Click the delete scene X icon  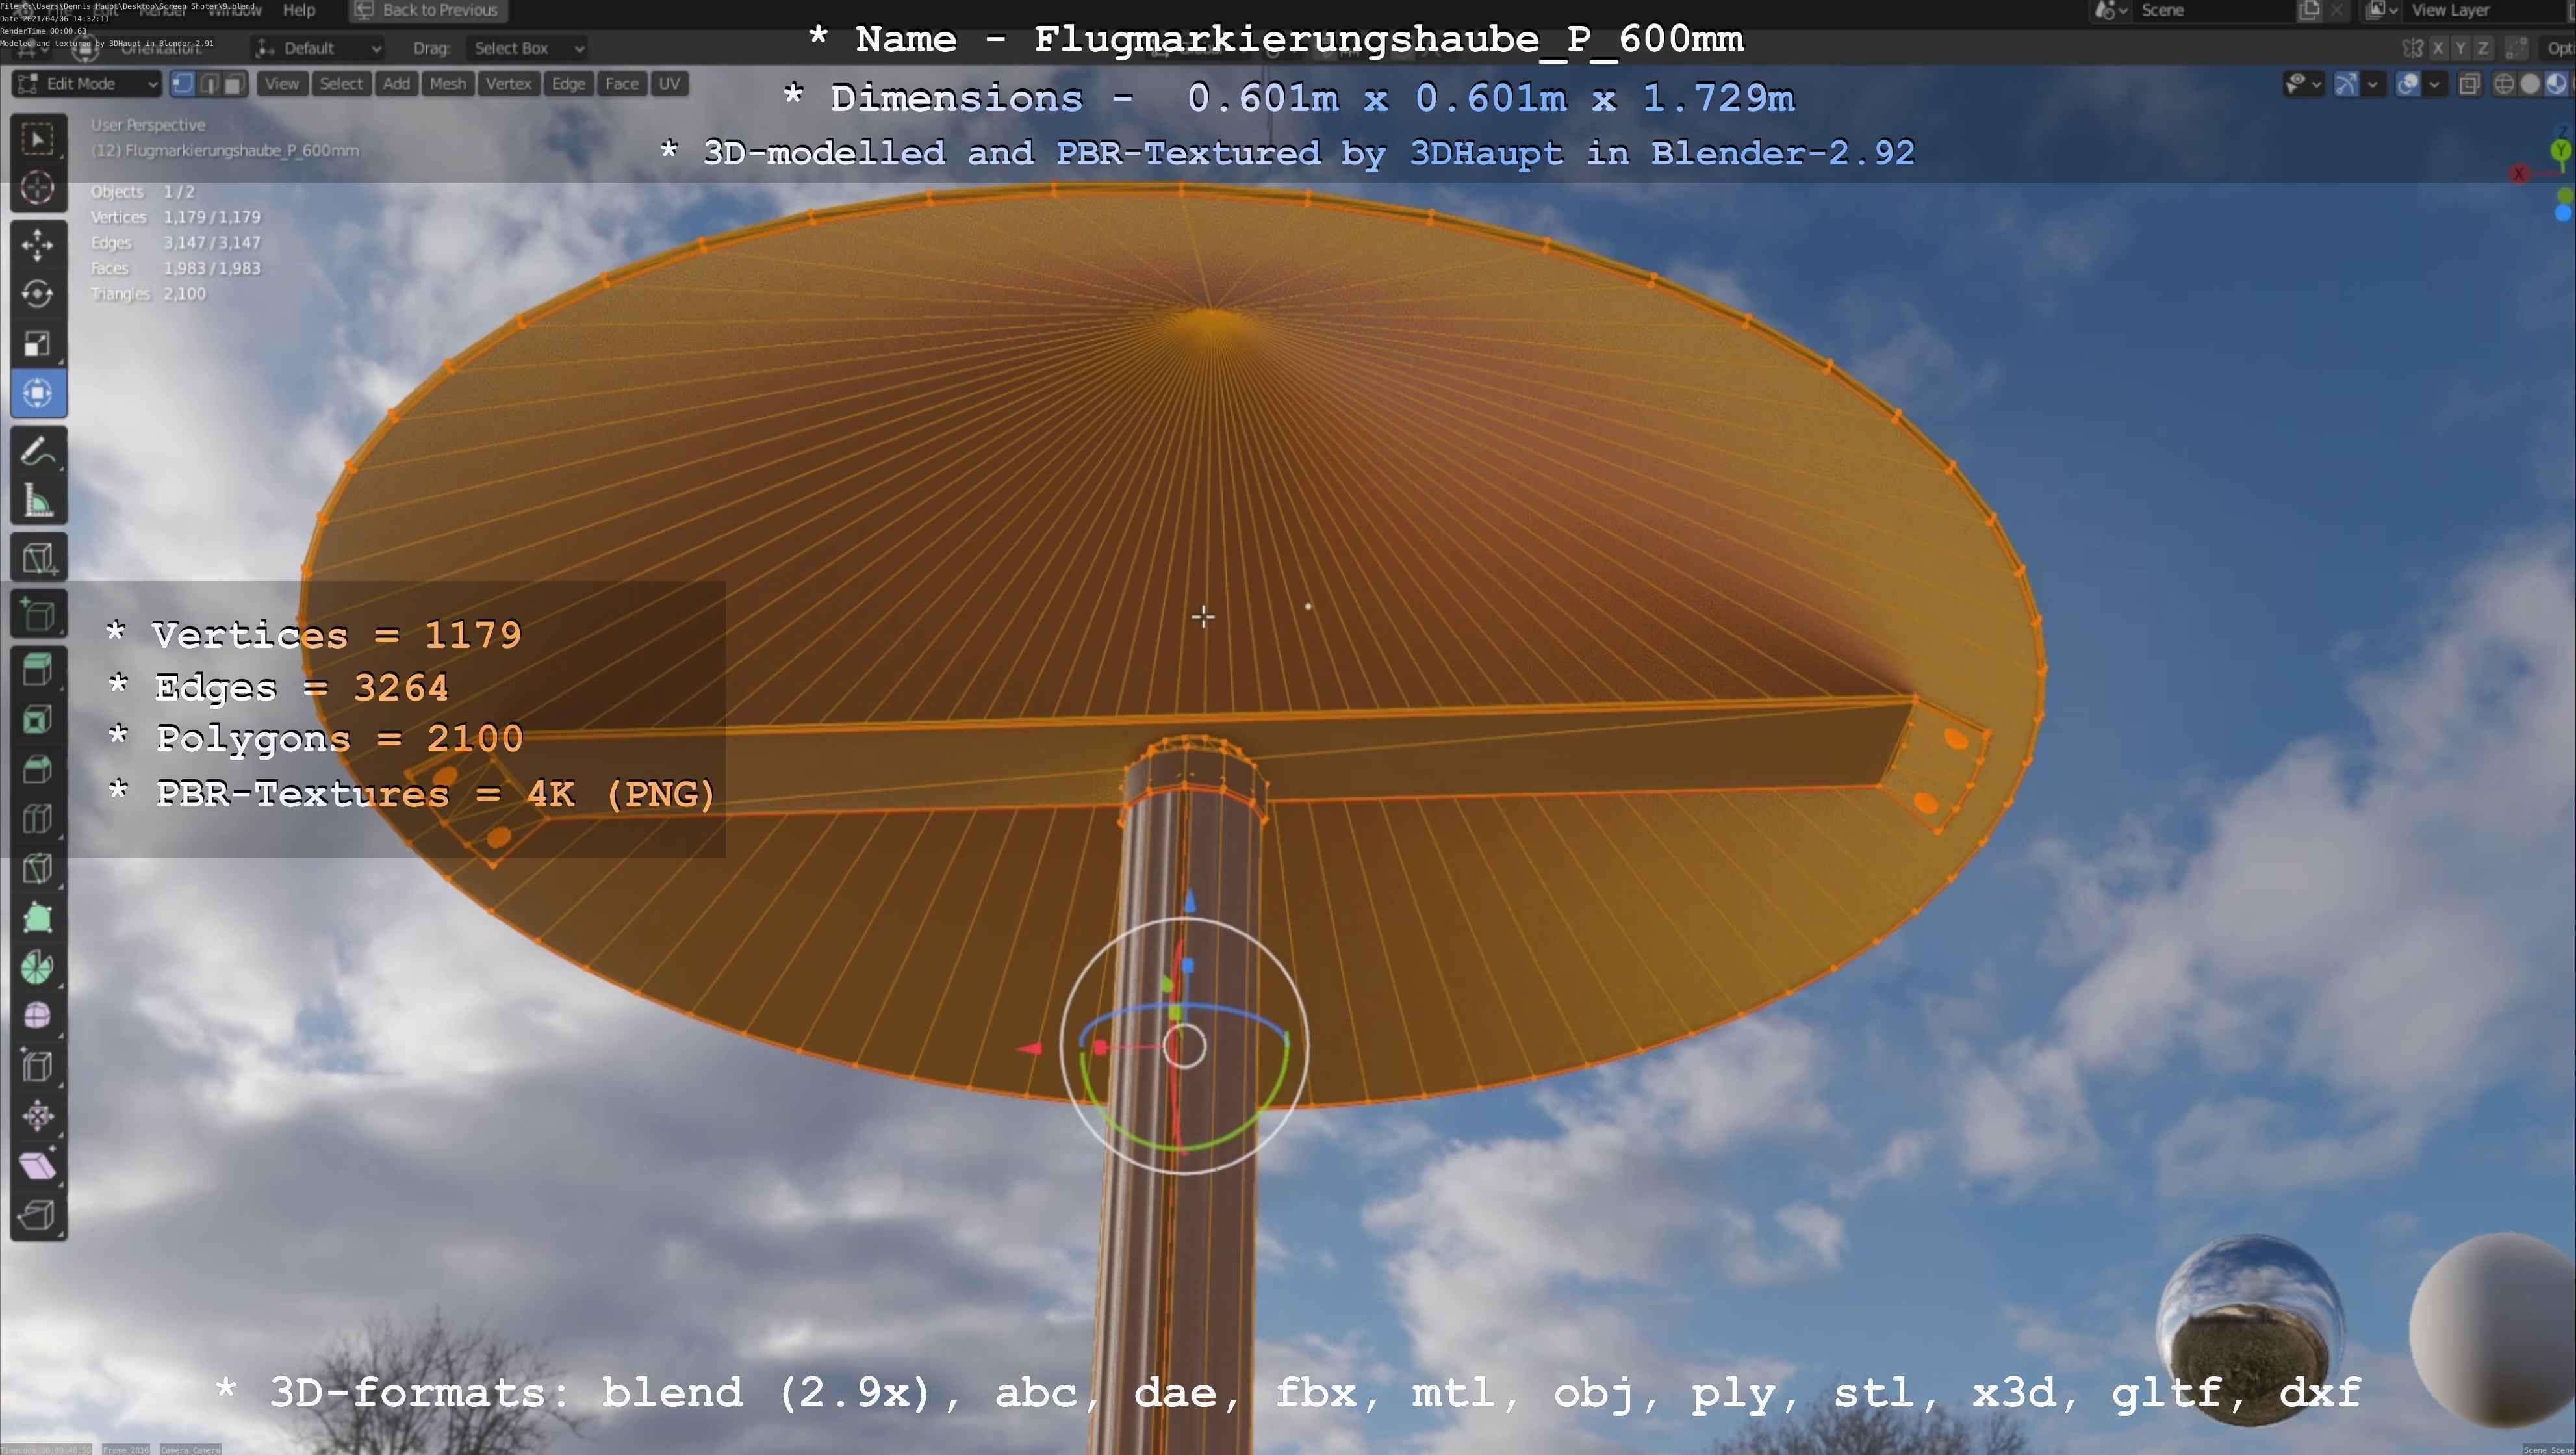pos(2336,10)
